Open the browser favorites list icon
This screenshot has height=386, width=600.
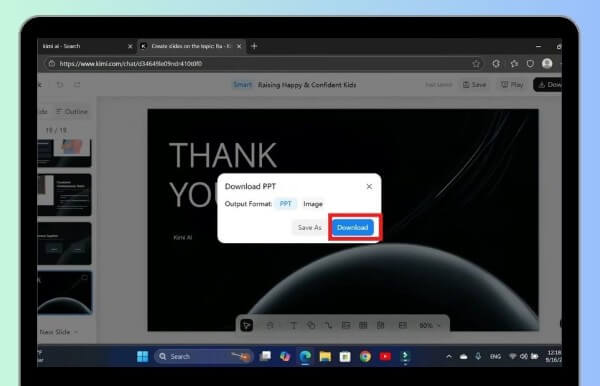(x=514, y=64)
